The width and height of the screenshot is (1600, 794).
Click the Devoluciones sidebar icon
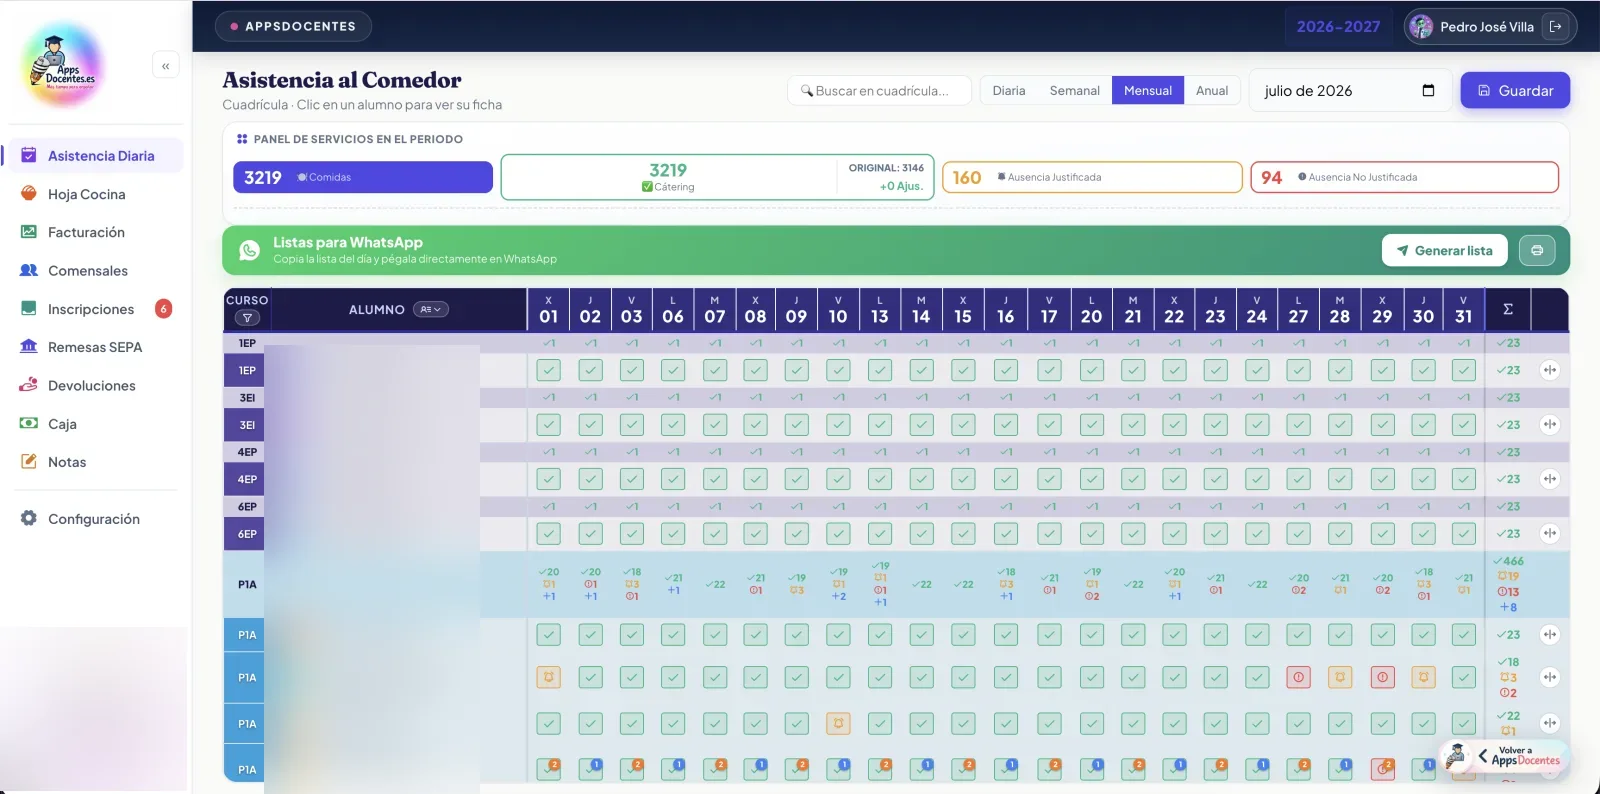point(29,385)
